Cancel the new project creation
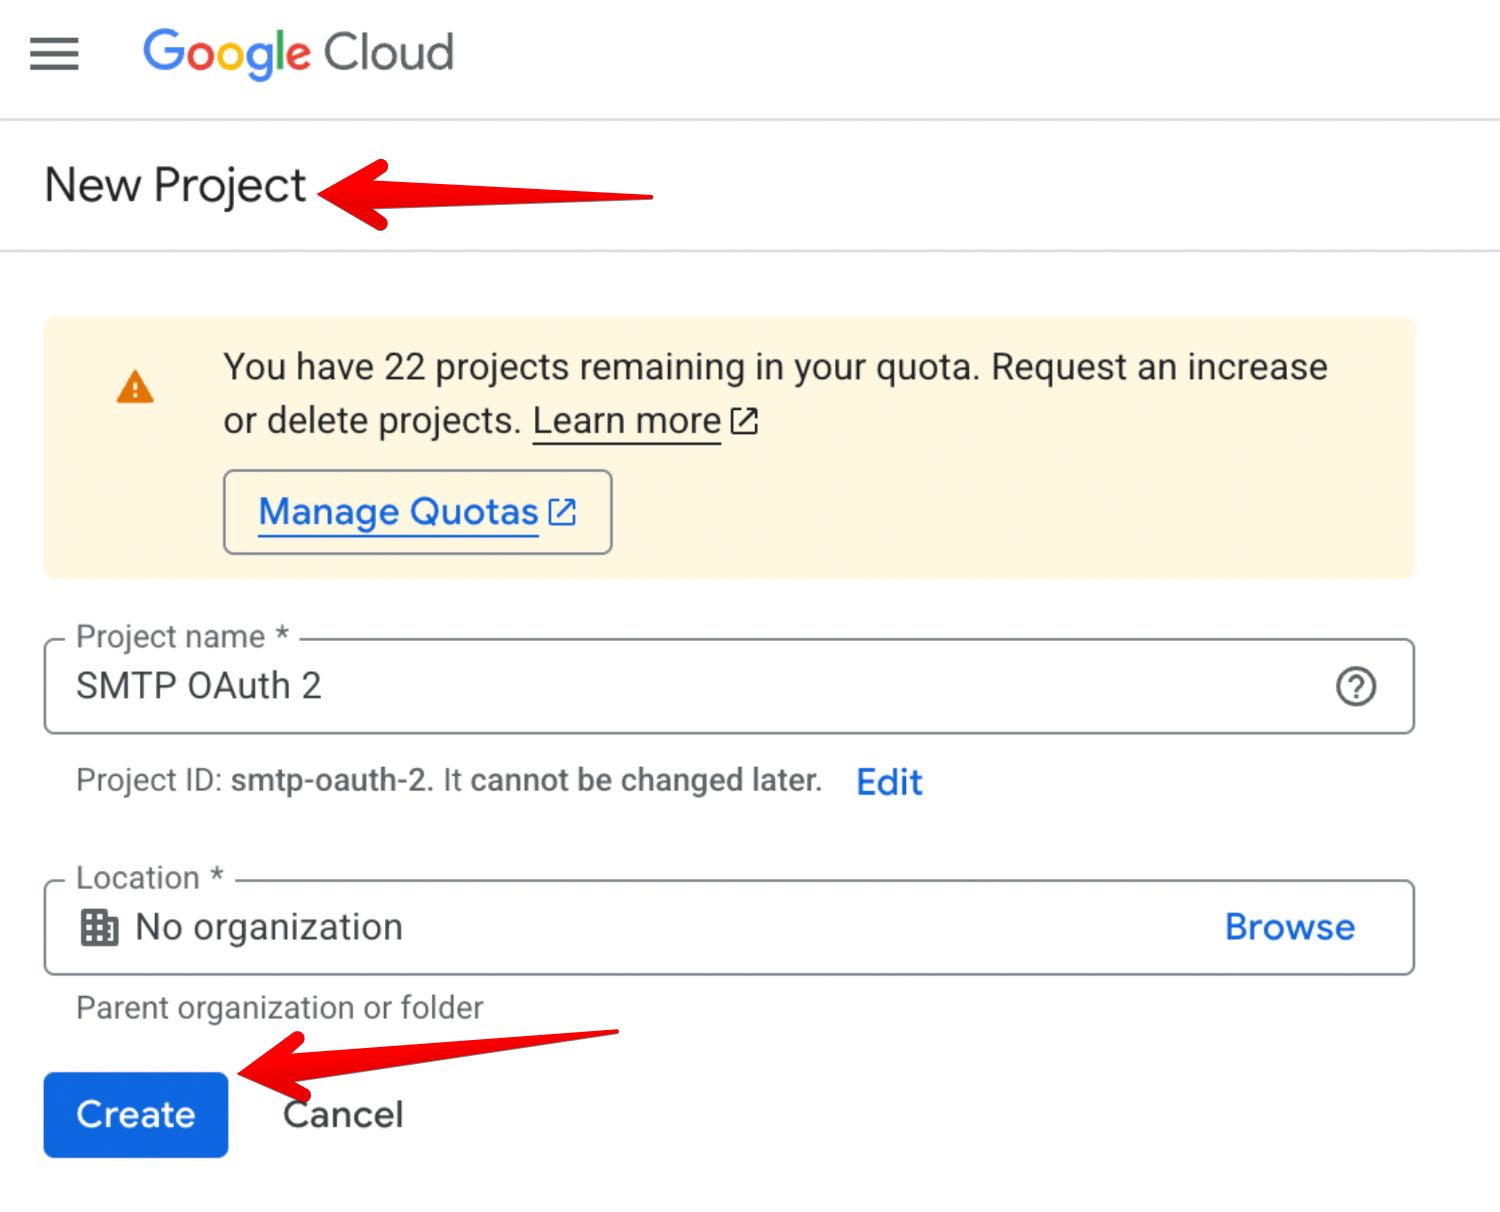Image resolution: width=1500 pixels, height=1212 pixels. point(343,1115)
